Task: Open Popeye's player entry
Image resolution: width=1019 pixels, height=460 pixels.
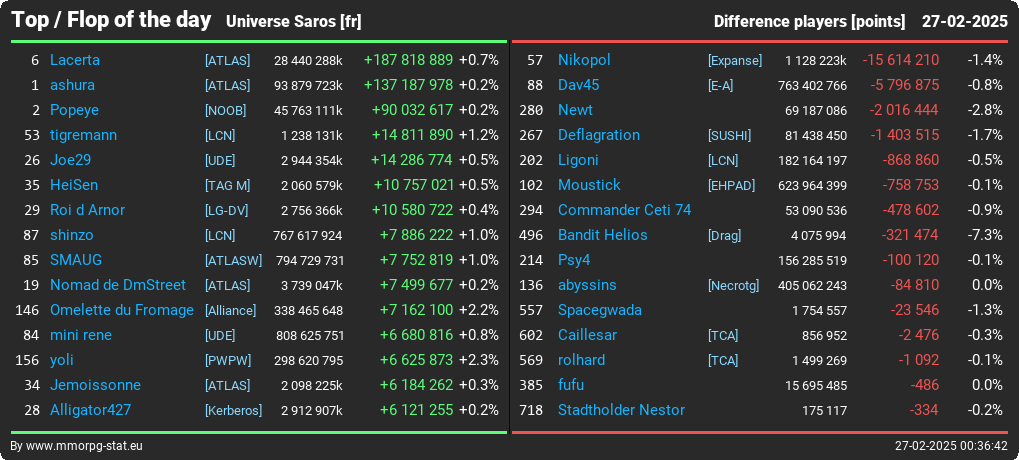Action: [74, 110]
